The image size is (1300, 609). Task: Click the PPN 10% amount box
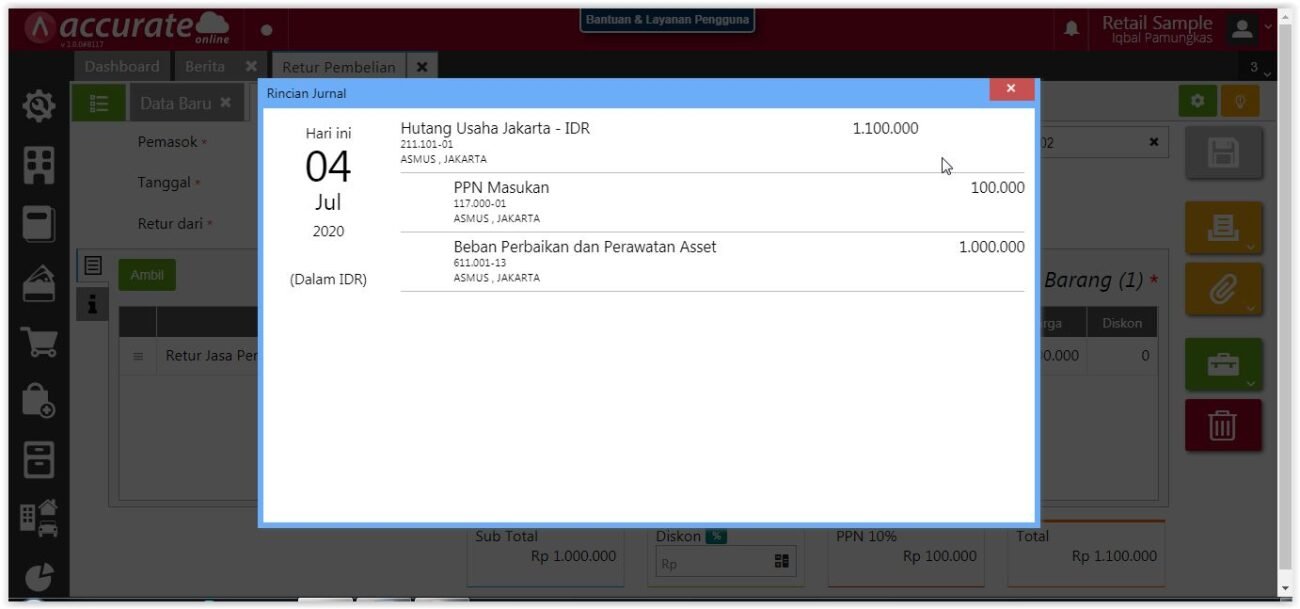[x=905, y=552]
